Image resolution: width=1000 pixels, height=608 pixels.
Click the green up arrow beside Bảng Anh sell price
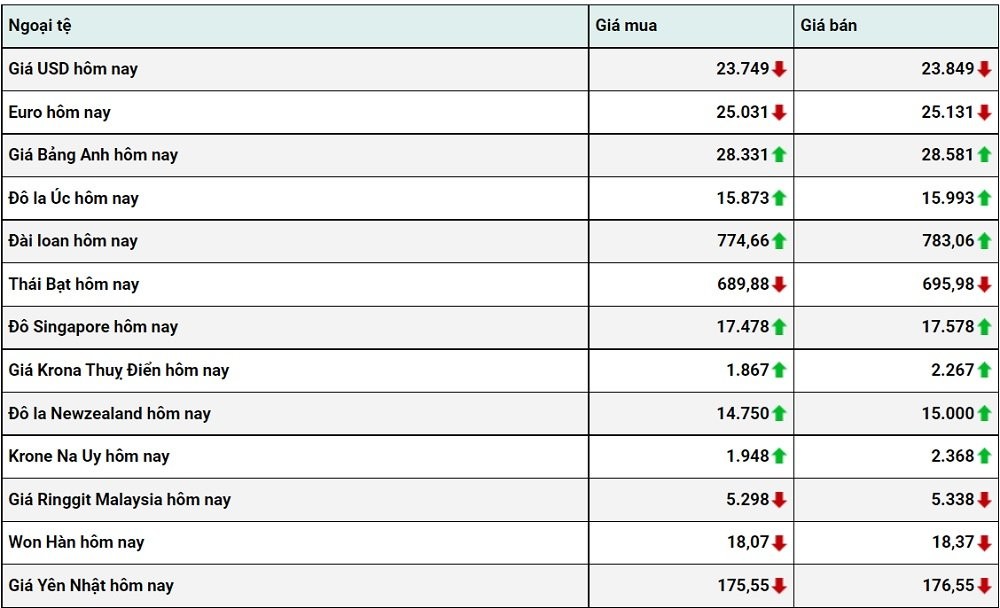tap(984, 155)
